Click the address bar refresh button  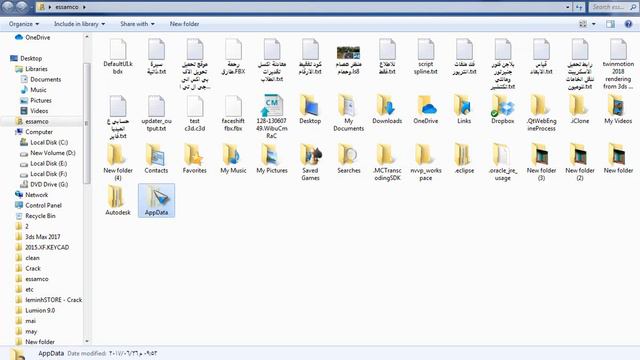point(580,7)
